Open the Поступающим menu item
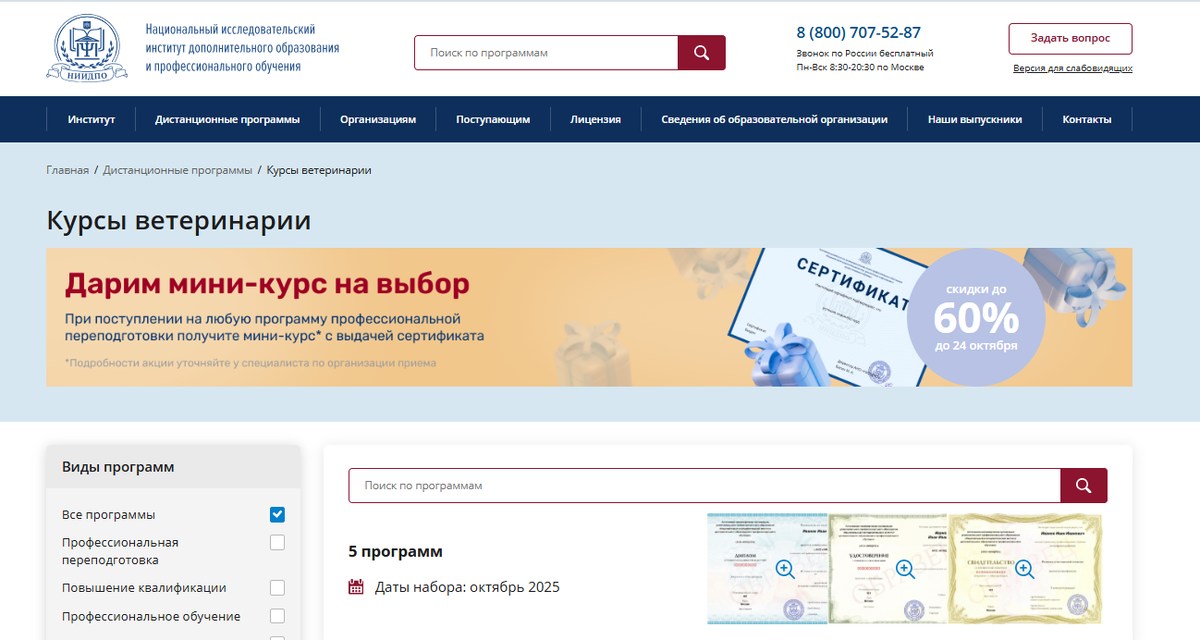Viewport: 1200px width, 640px height. pyautogui.click(x=493, y=119)
